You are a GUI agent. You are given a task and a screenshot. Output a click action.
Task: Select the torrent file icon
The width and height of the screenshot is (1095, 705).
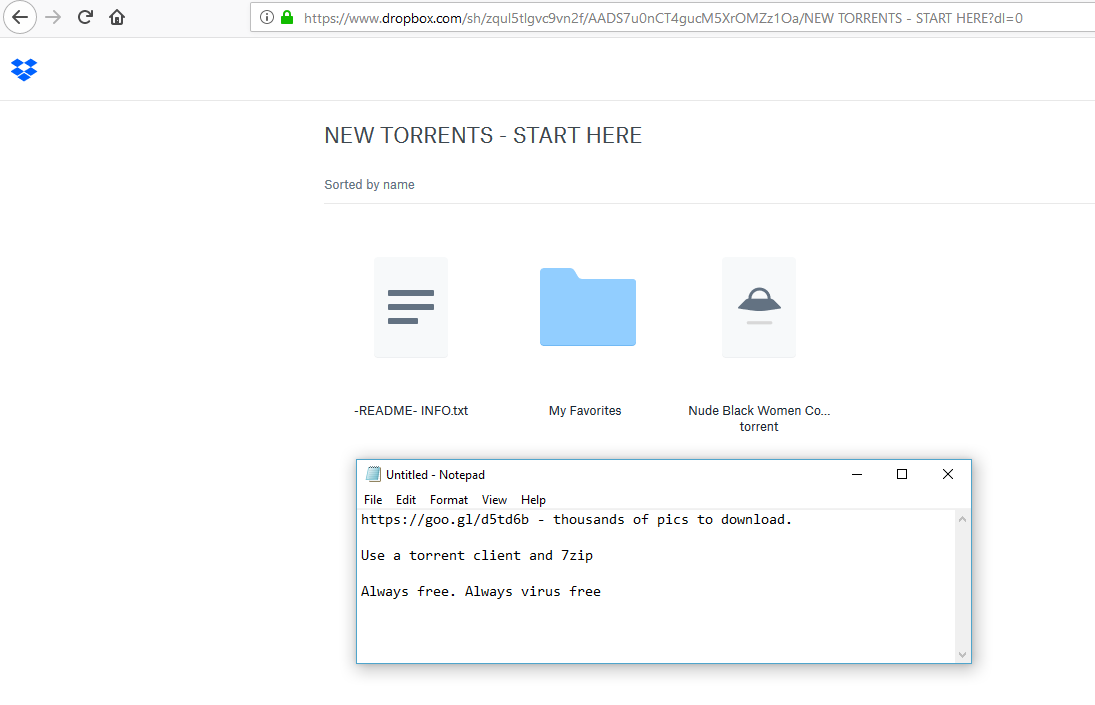[x=759, y=307]
